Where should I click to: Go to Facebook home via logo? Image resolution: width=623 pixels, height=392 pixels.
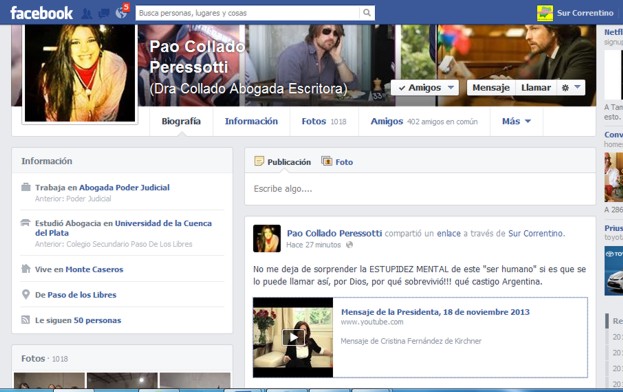pos(41,13)
